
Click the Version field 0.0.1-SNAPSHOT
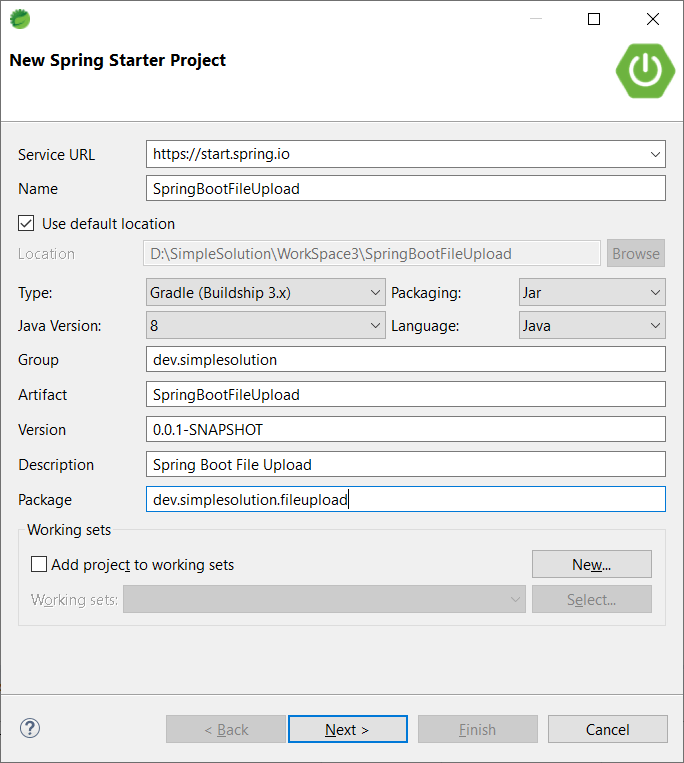click(x=406, y=430)
